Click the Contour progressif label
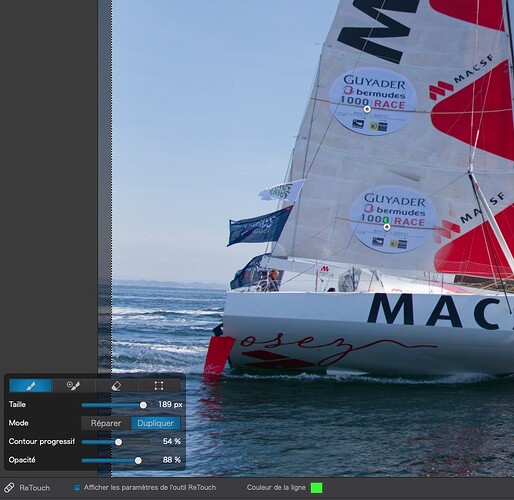Screen dimensions: 514x500 pos(42,441)
